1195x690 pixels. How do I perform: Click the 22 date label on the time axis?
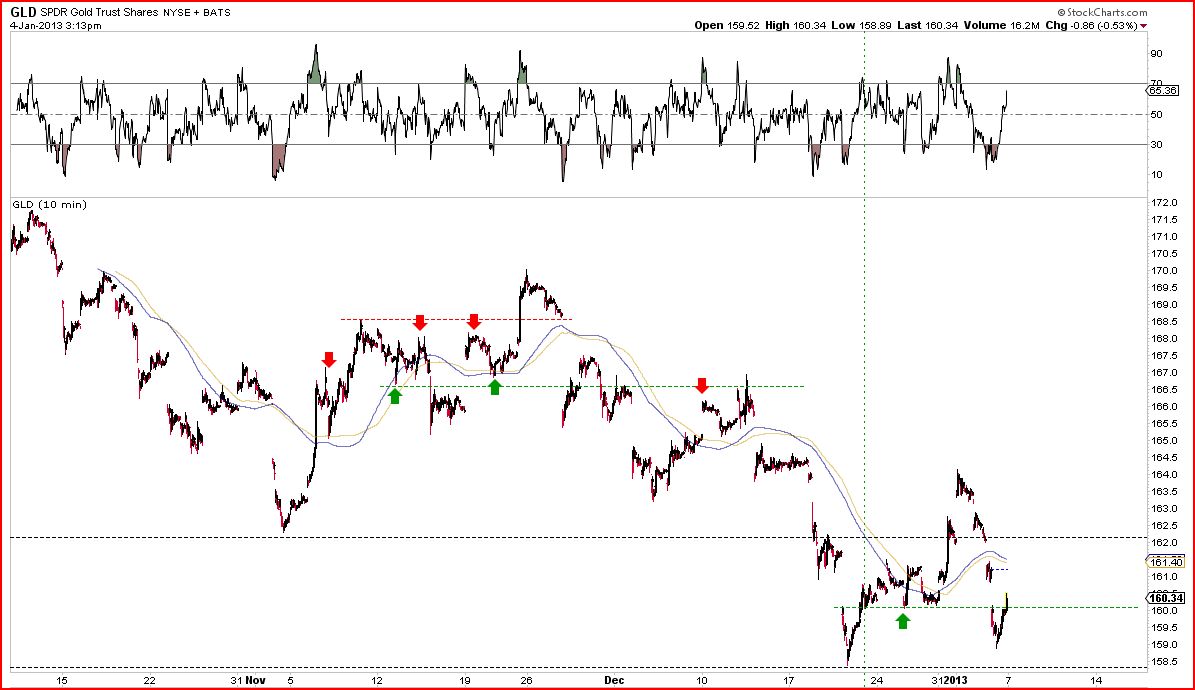point(149,680)
